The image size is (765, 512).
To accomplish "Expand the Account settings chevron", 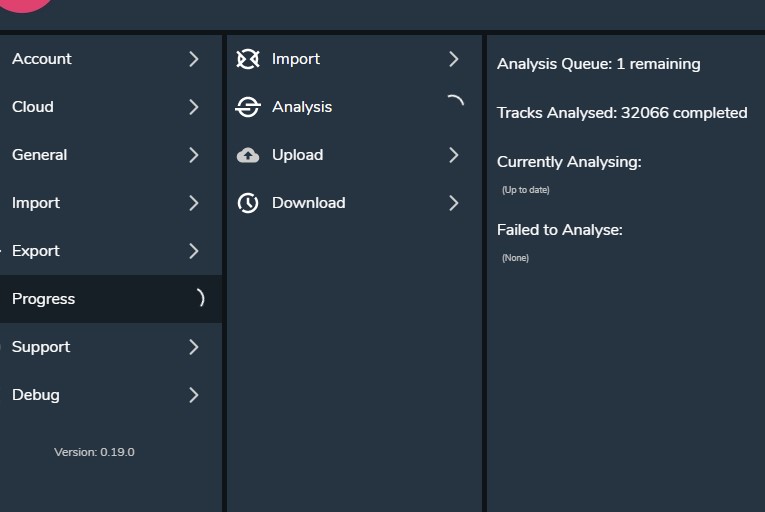I will 194,59.
